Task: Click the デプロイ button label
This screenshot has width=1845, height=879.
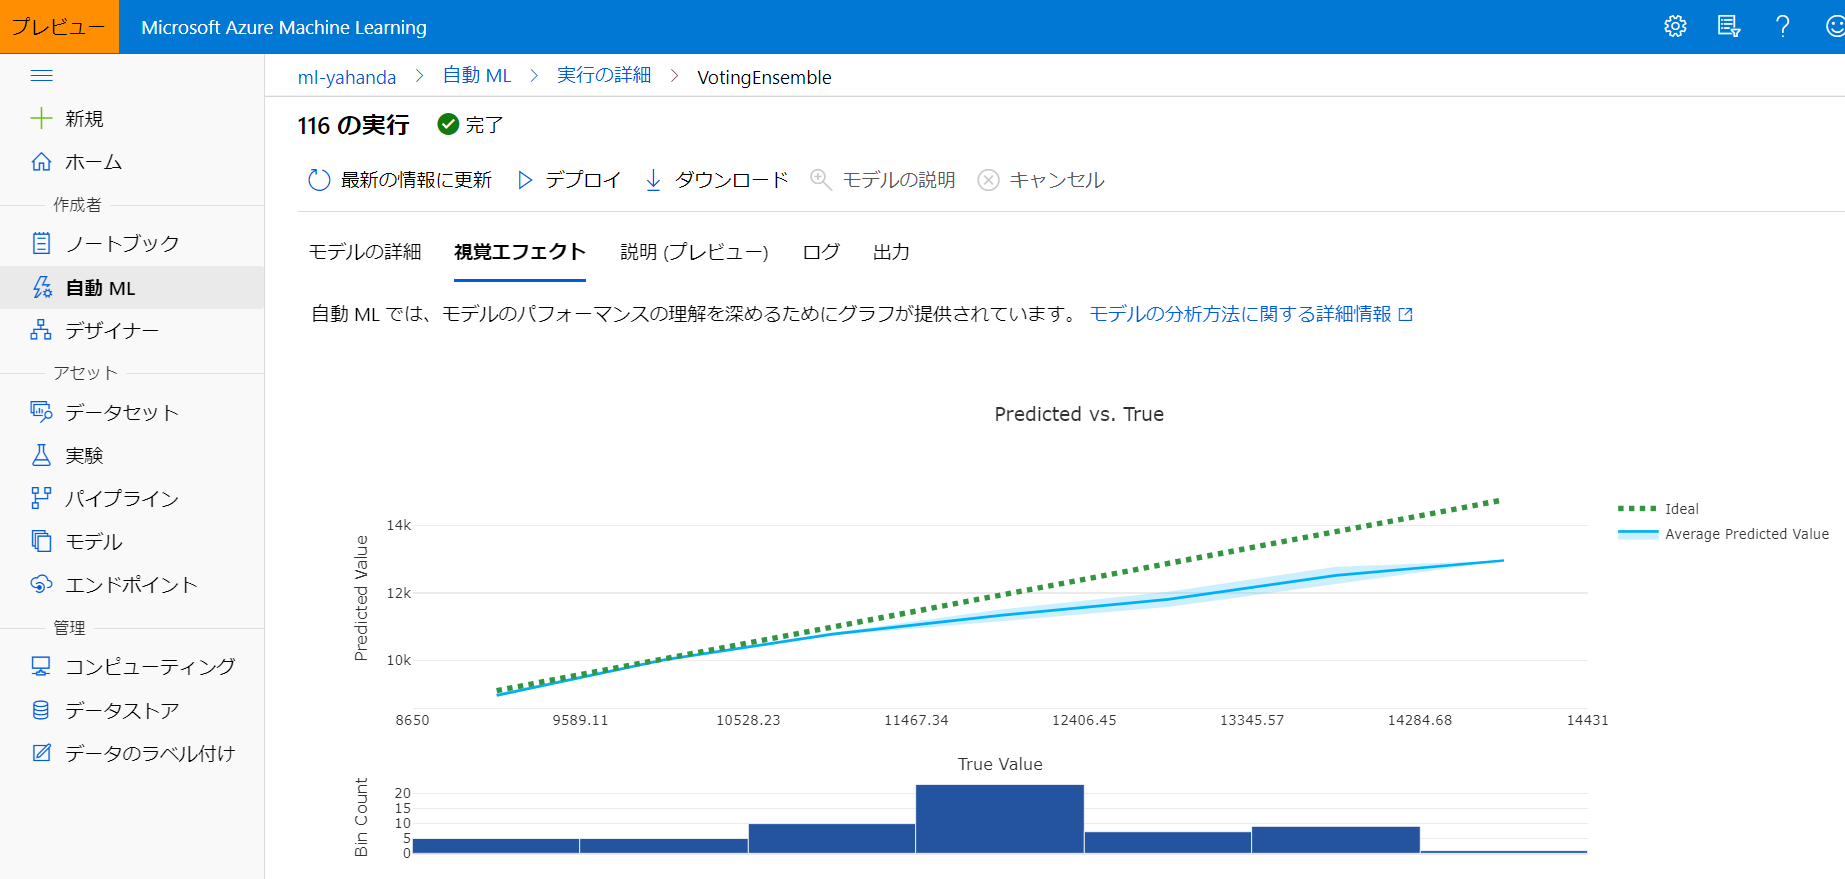Action: pos(583,180)
